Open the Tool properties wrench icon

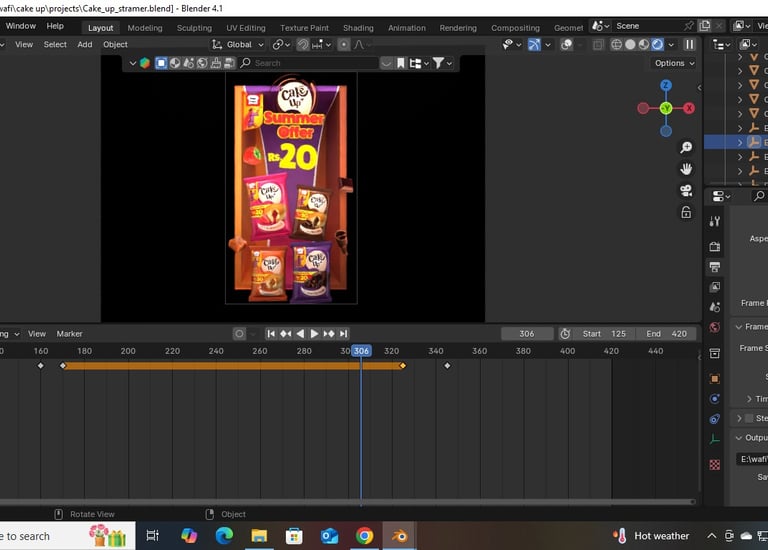pos(714,221)
